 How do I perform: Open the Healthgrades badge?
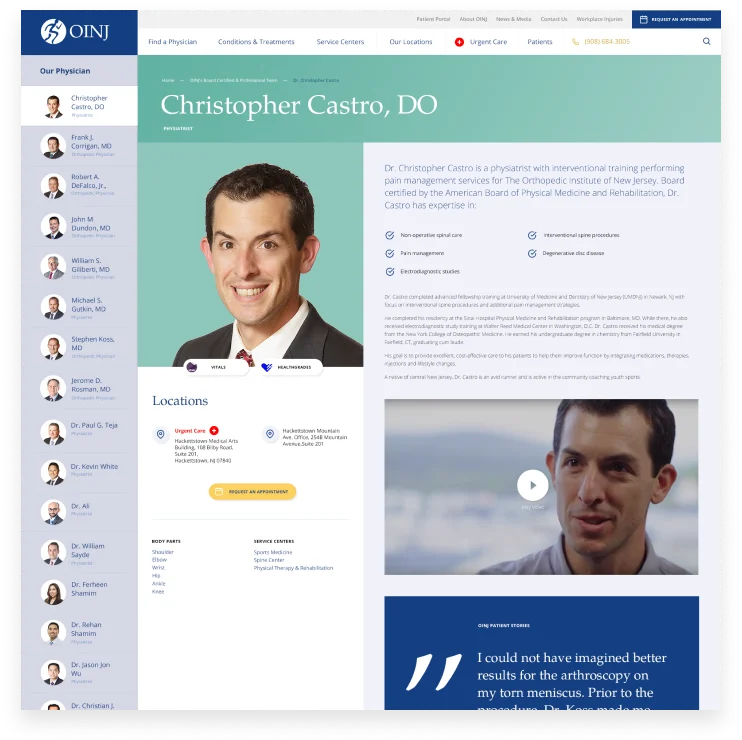click(286, 367)
